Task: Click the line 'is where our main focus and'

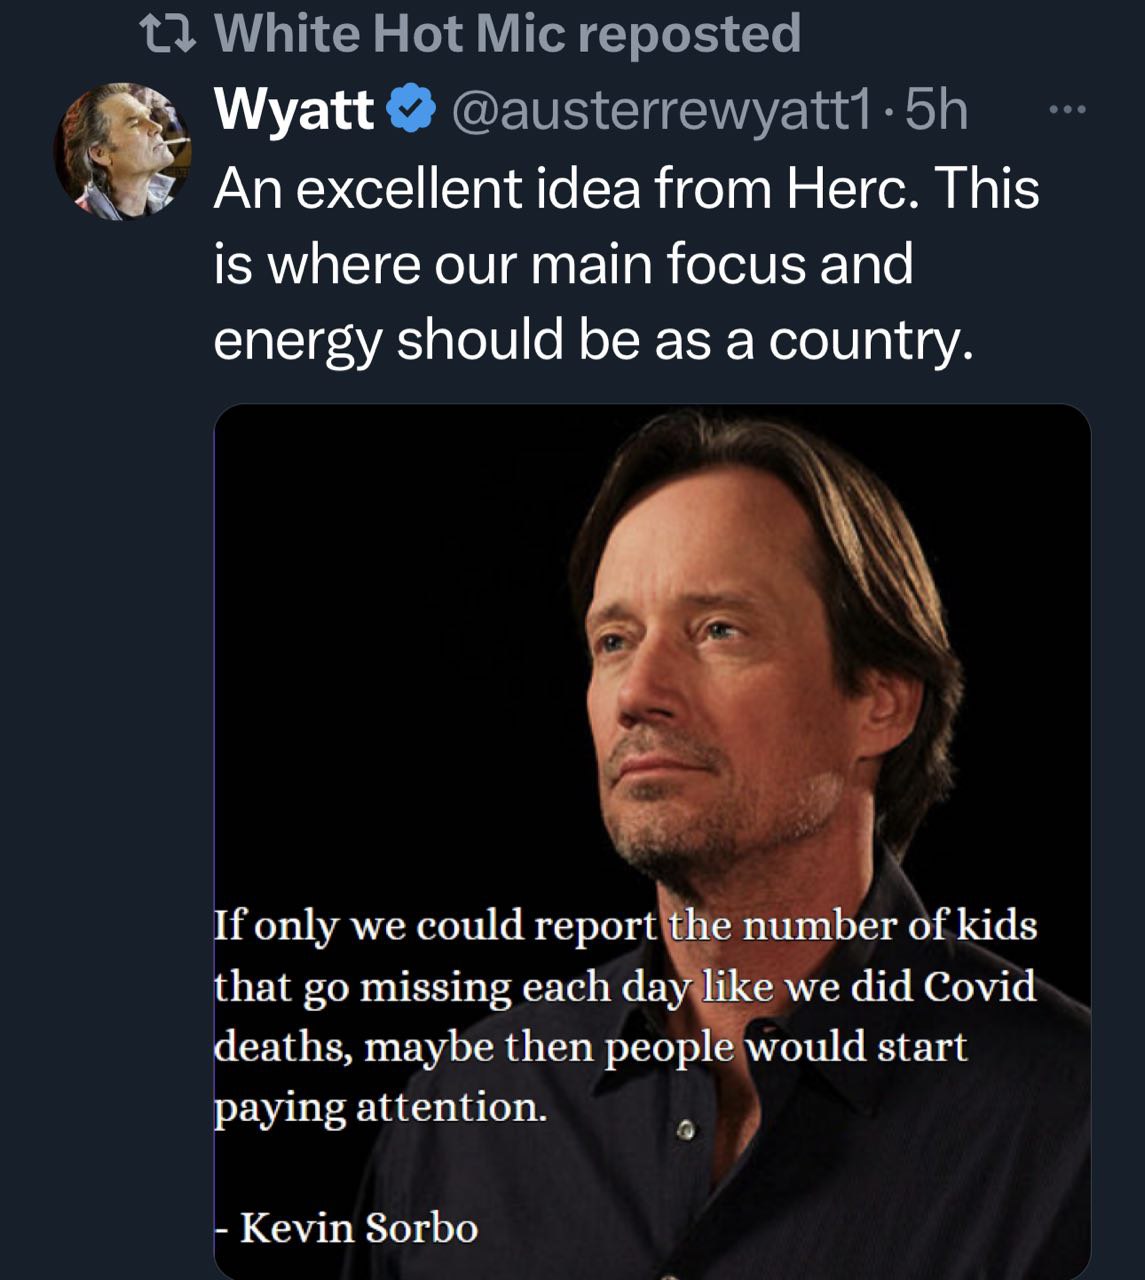Action: tap(563, 264)
